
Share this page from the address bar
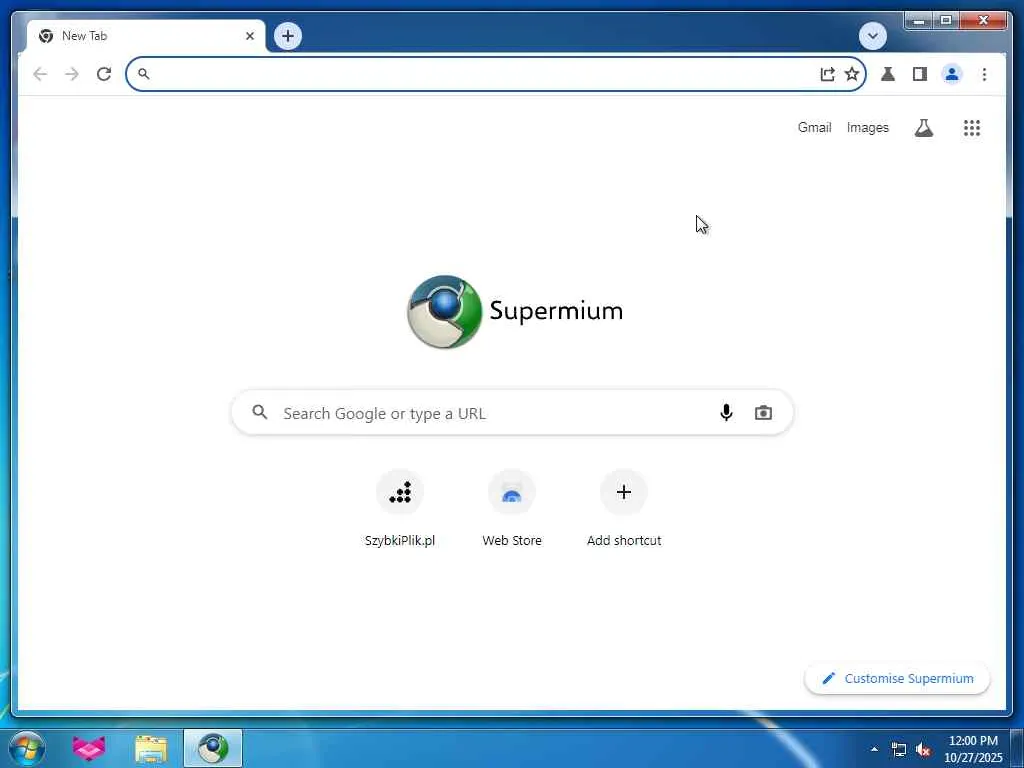(827, 74)
